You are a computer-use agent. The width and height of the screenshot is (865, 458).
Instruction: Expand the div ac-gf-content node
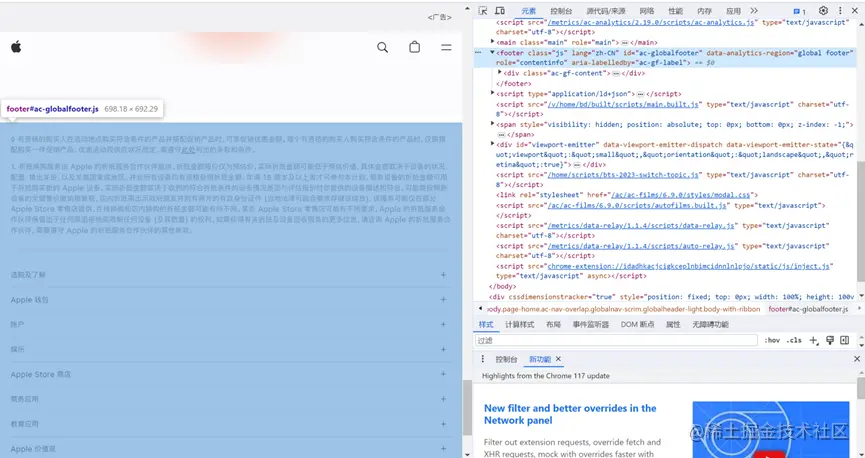(x=500, y=72)
